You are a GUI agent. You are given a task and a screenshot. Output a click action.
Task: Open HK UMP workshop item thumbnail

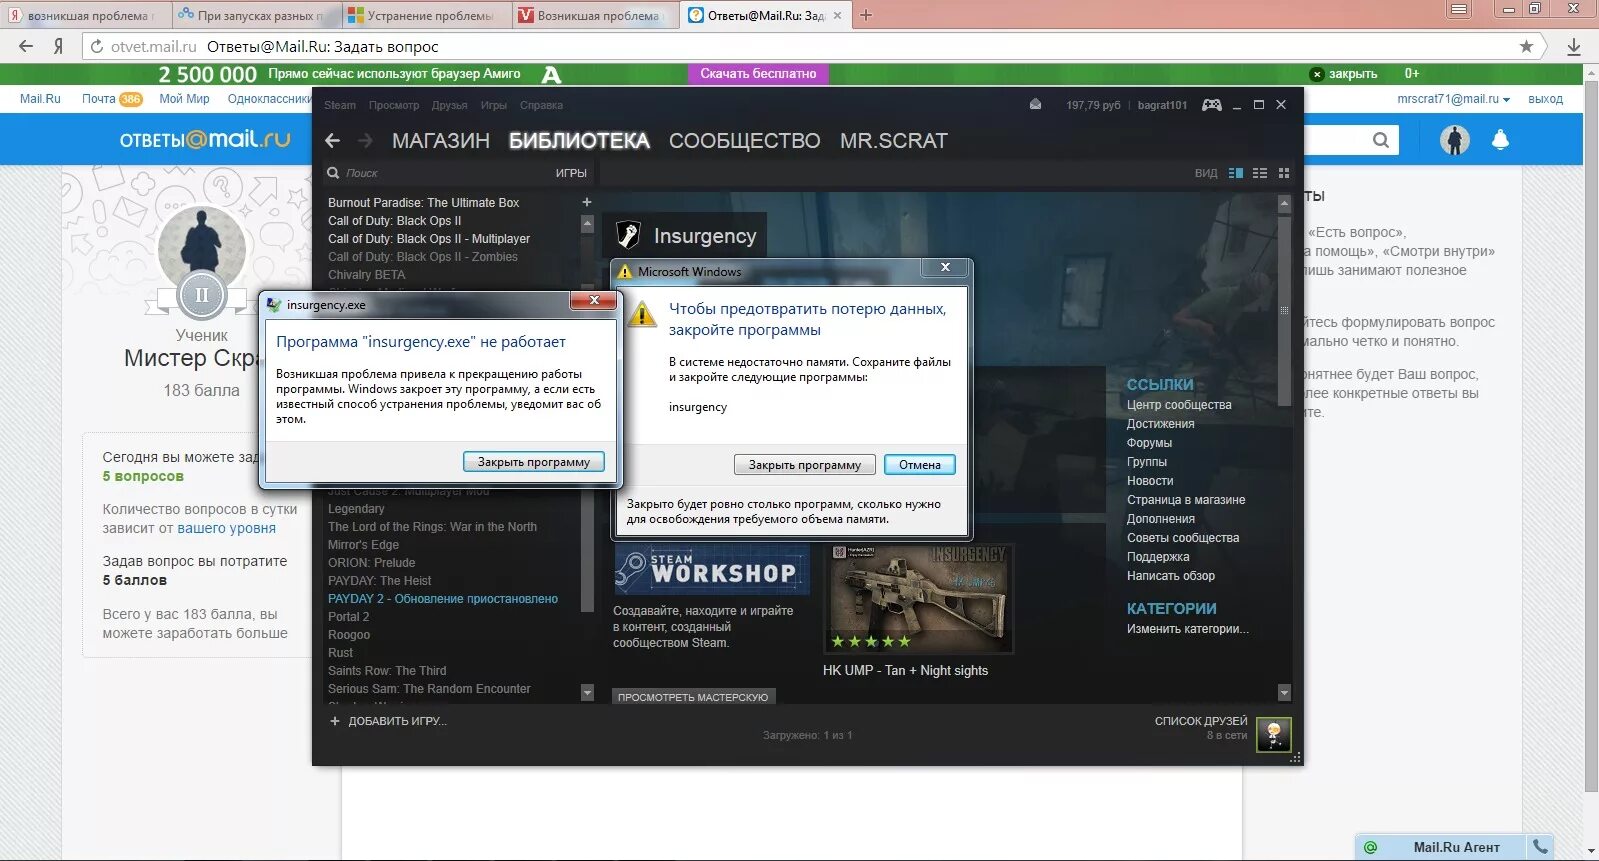point(919,599)
